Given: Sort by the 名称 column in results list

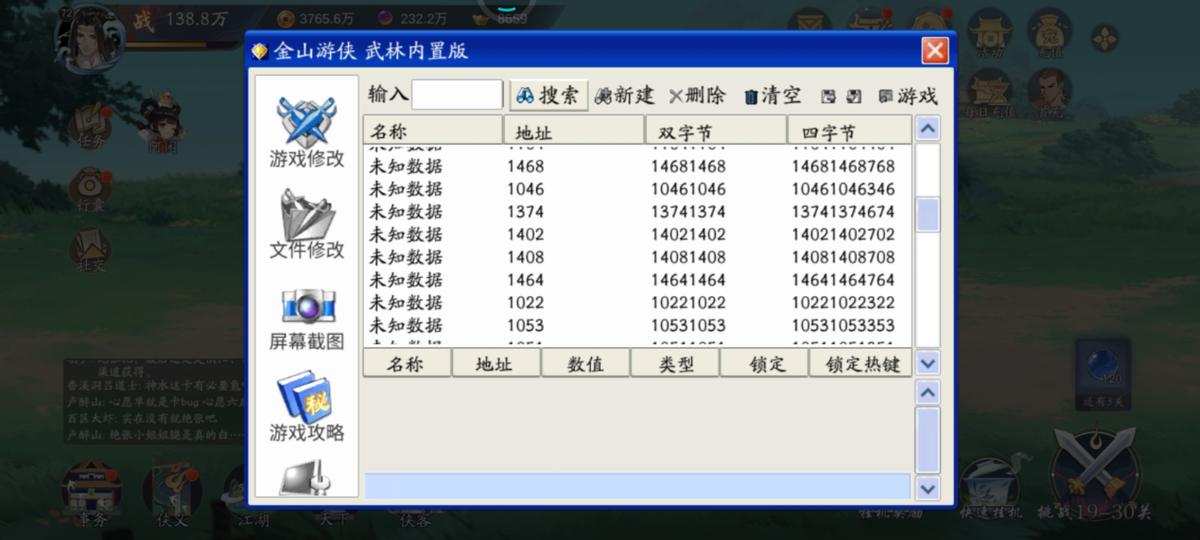Looking at the screenshot, I should point(433,131).
